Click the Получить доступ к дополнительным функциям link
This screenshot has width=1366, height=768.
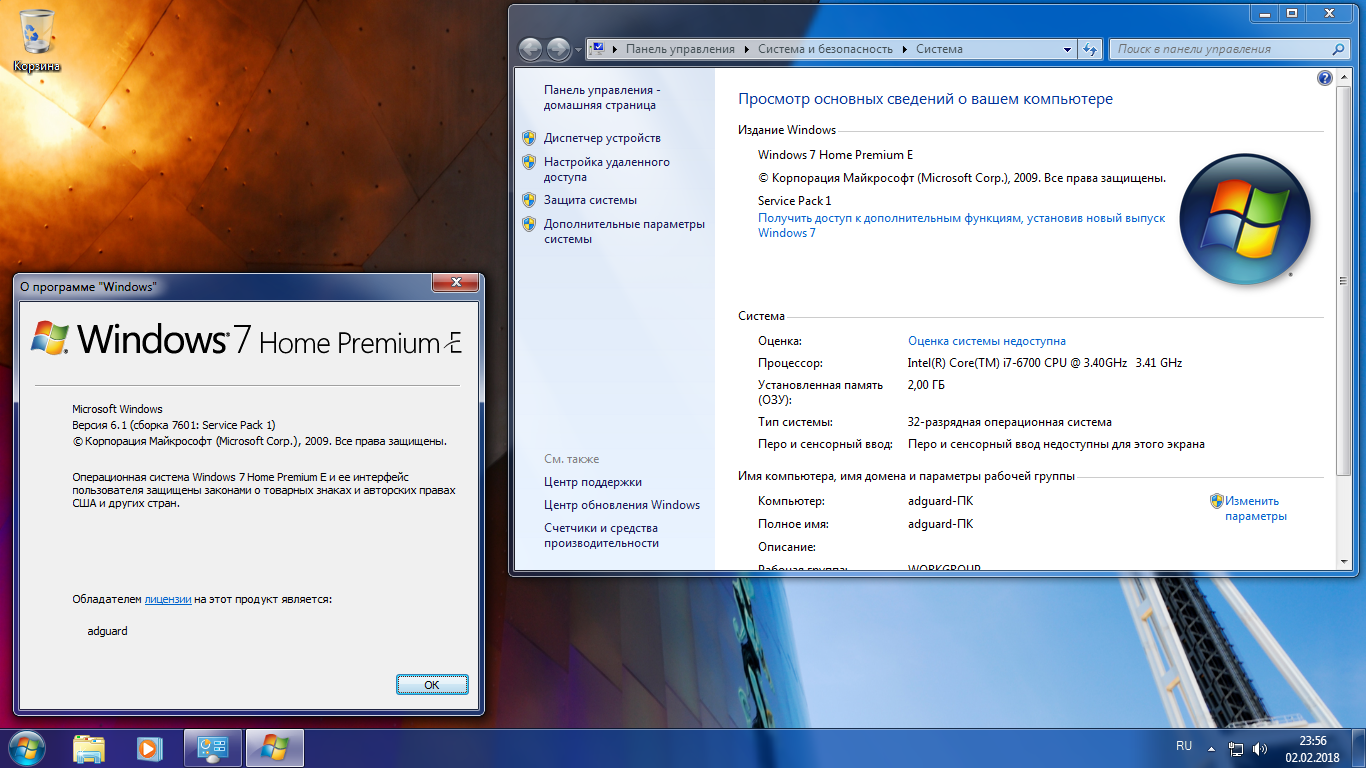coord(961,225)
